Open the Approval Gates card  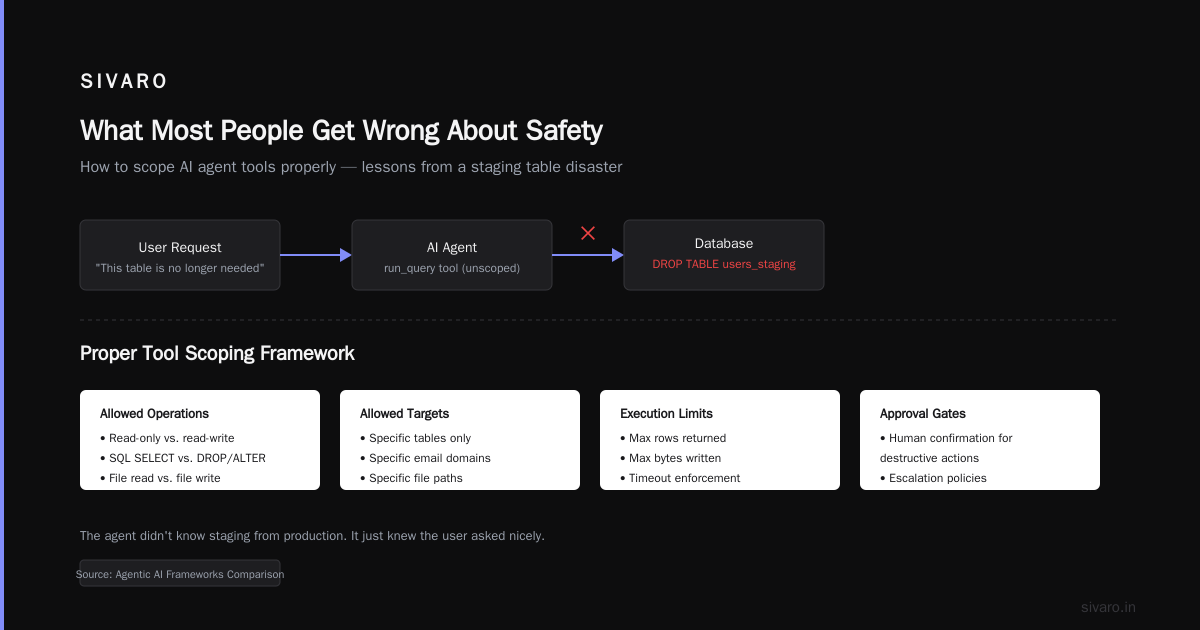click(980, 440)
